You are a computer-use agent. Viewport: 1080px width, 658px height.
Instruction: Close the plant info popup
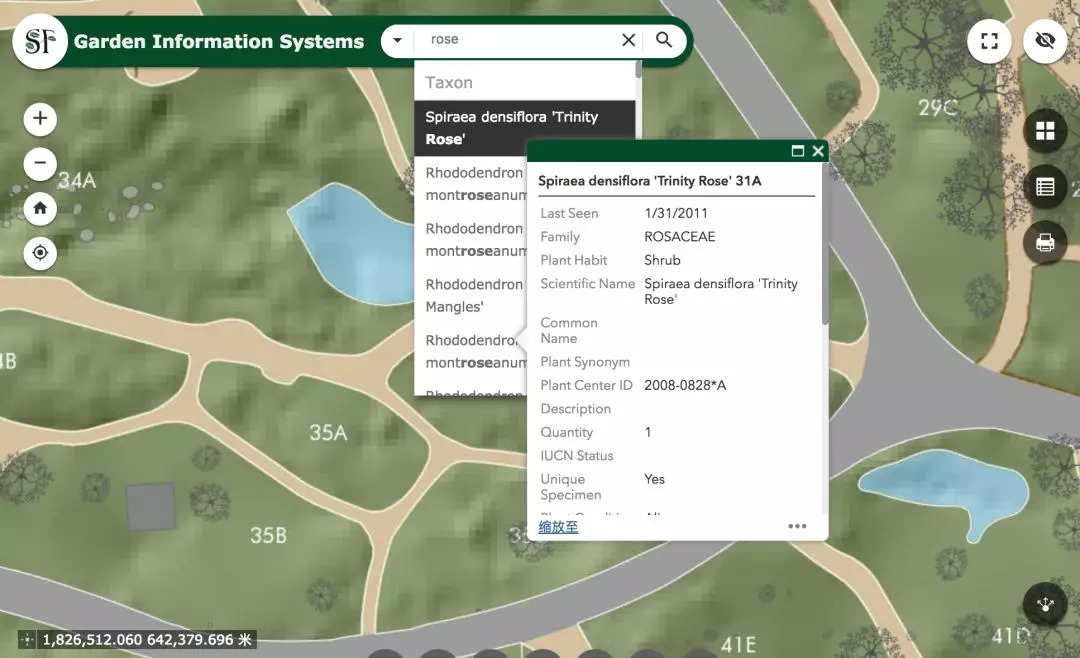pyautogui.click(x=818, y=151)
